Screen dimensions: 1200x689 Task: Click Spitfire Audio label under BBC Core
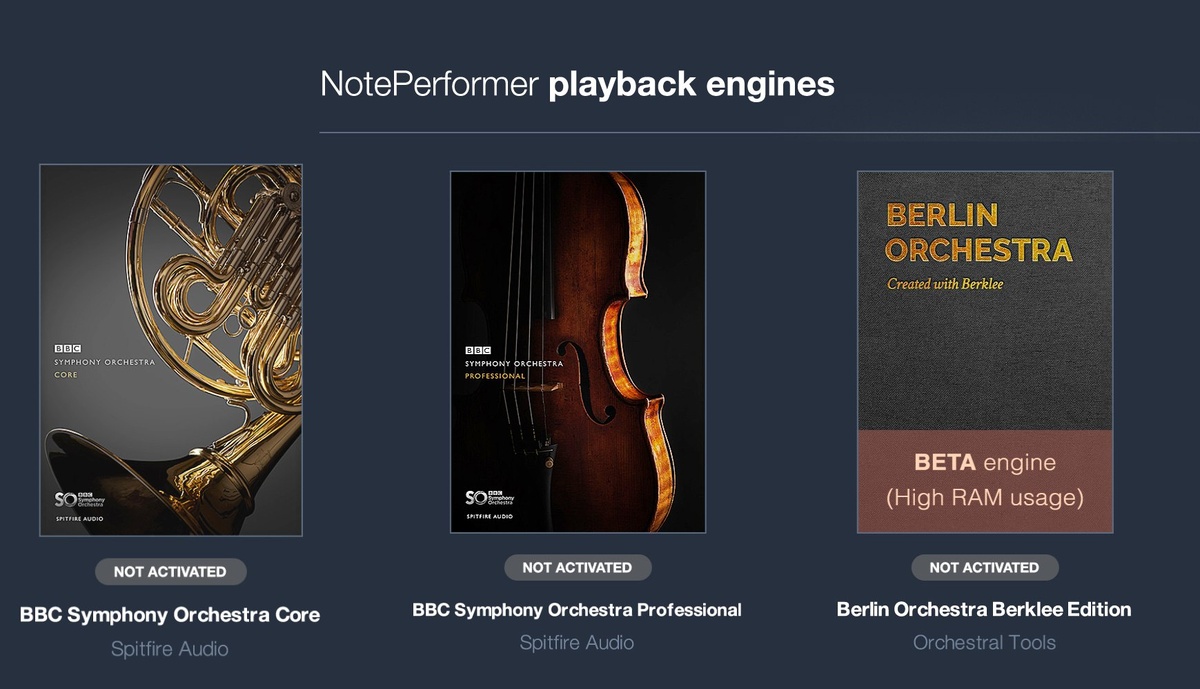pos(170,649)
